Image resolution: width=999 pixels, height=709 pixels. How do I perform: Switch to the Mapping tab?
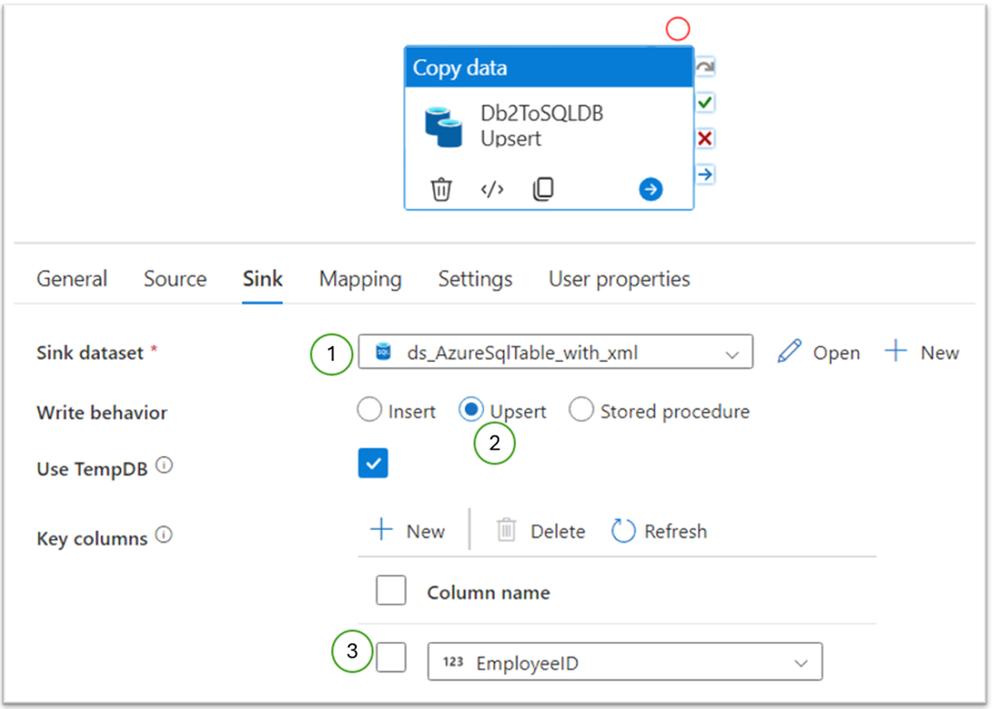(361, 279)
